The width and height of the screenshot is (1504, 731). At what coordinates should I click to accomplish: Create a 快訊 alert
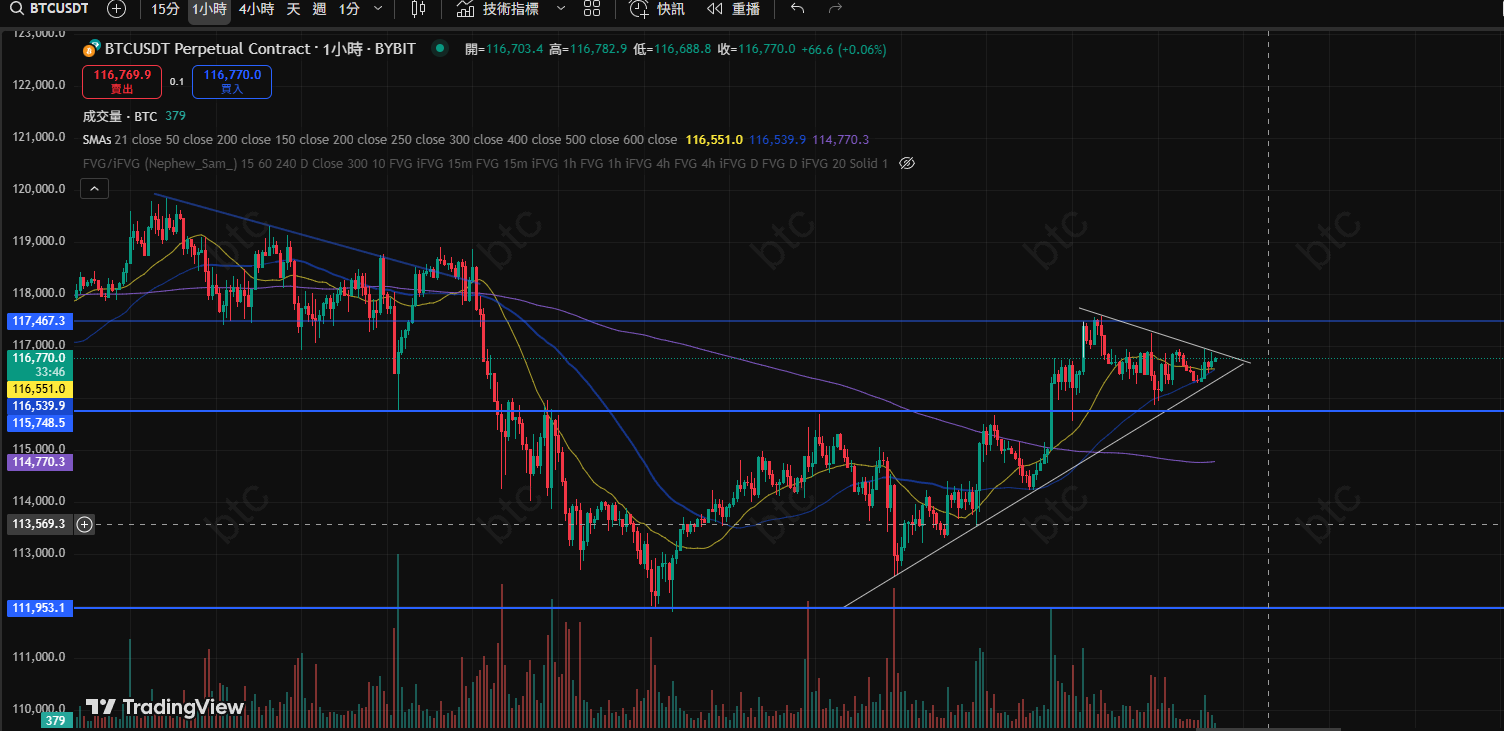tap(658, 9)
